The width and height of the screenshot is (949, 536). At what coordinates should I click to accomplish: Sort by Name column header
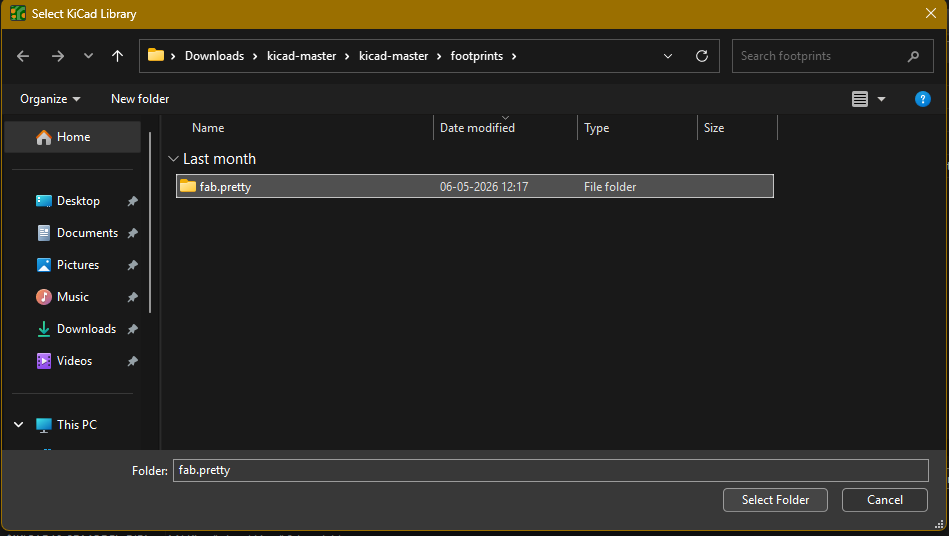208,128
